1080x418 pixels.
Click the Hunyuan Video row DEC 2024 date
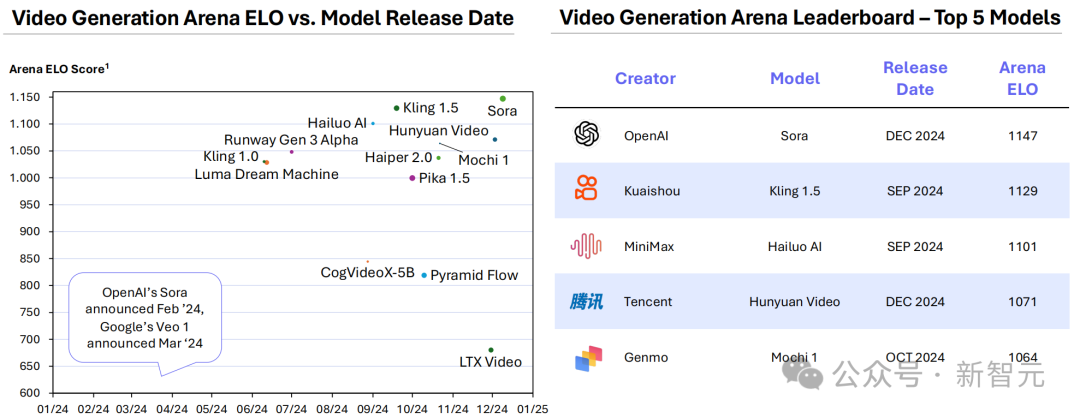click(915, 302)
